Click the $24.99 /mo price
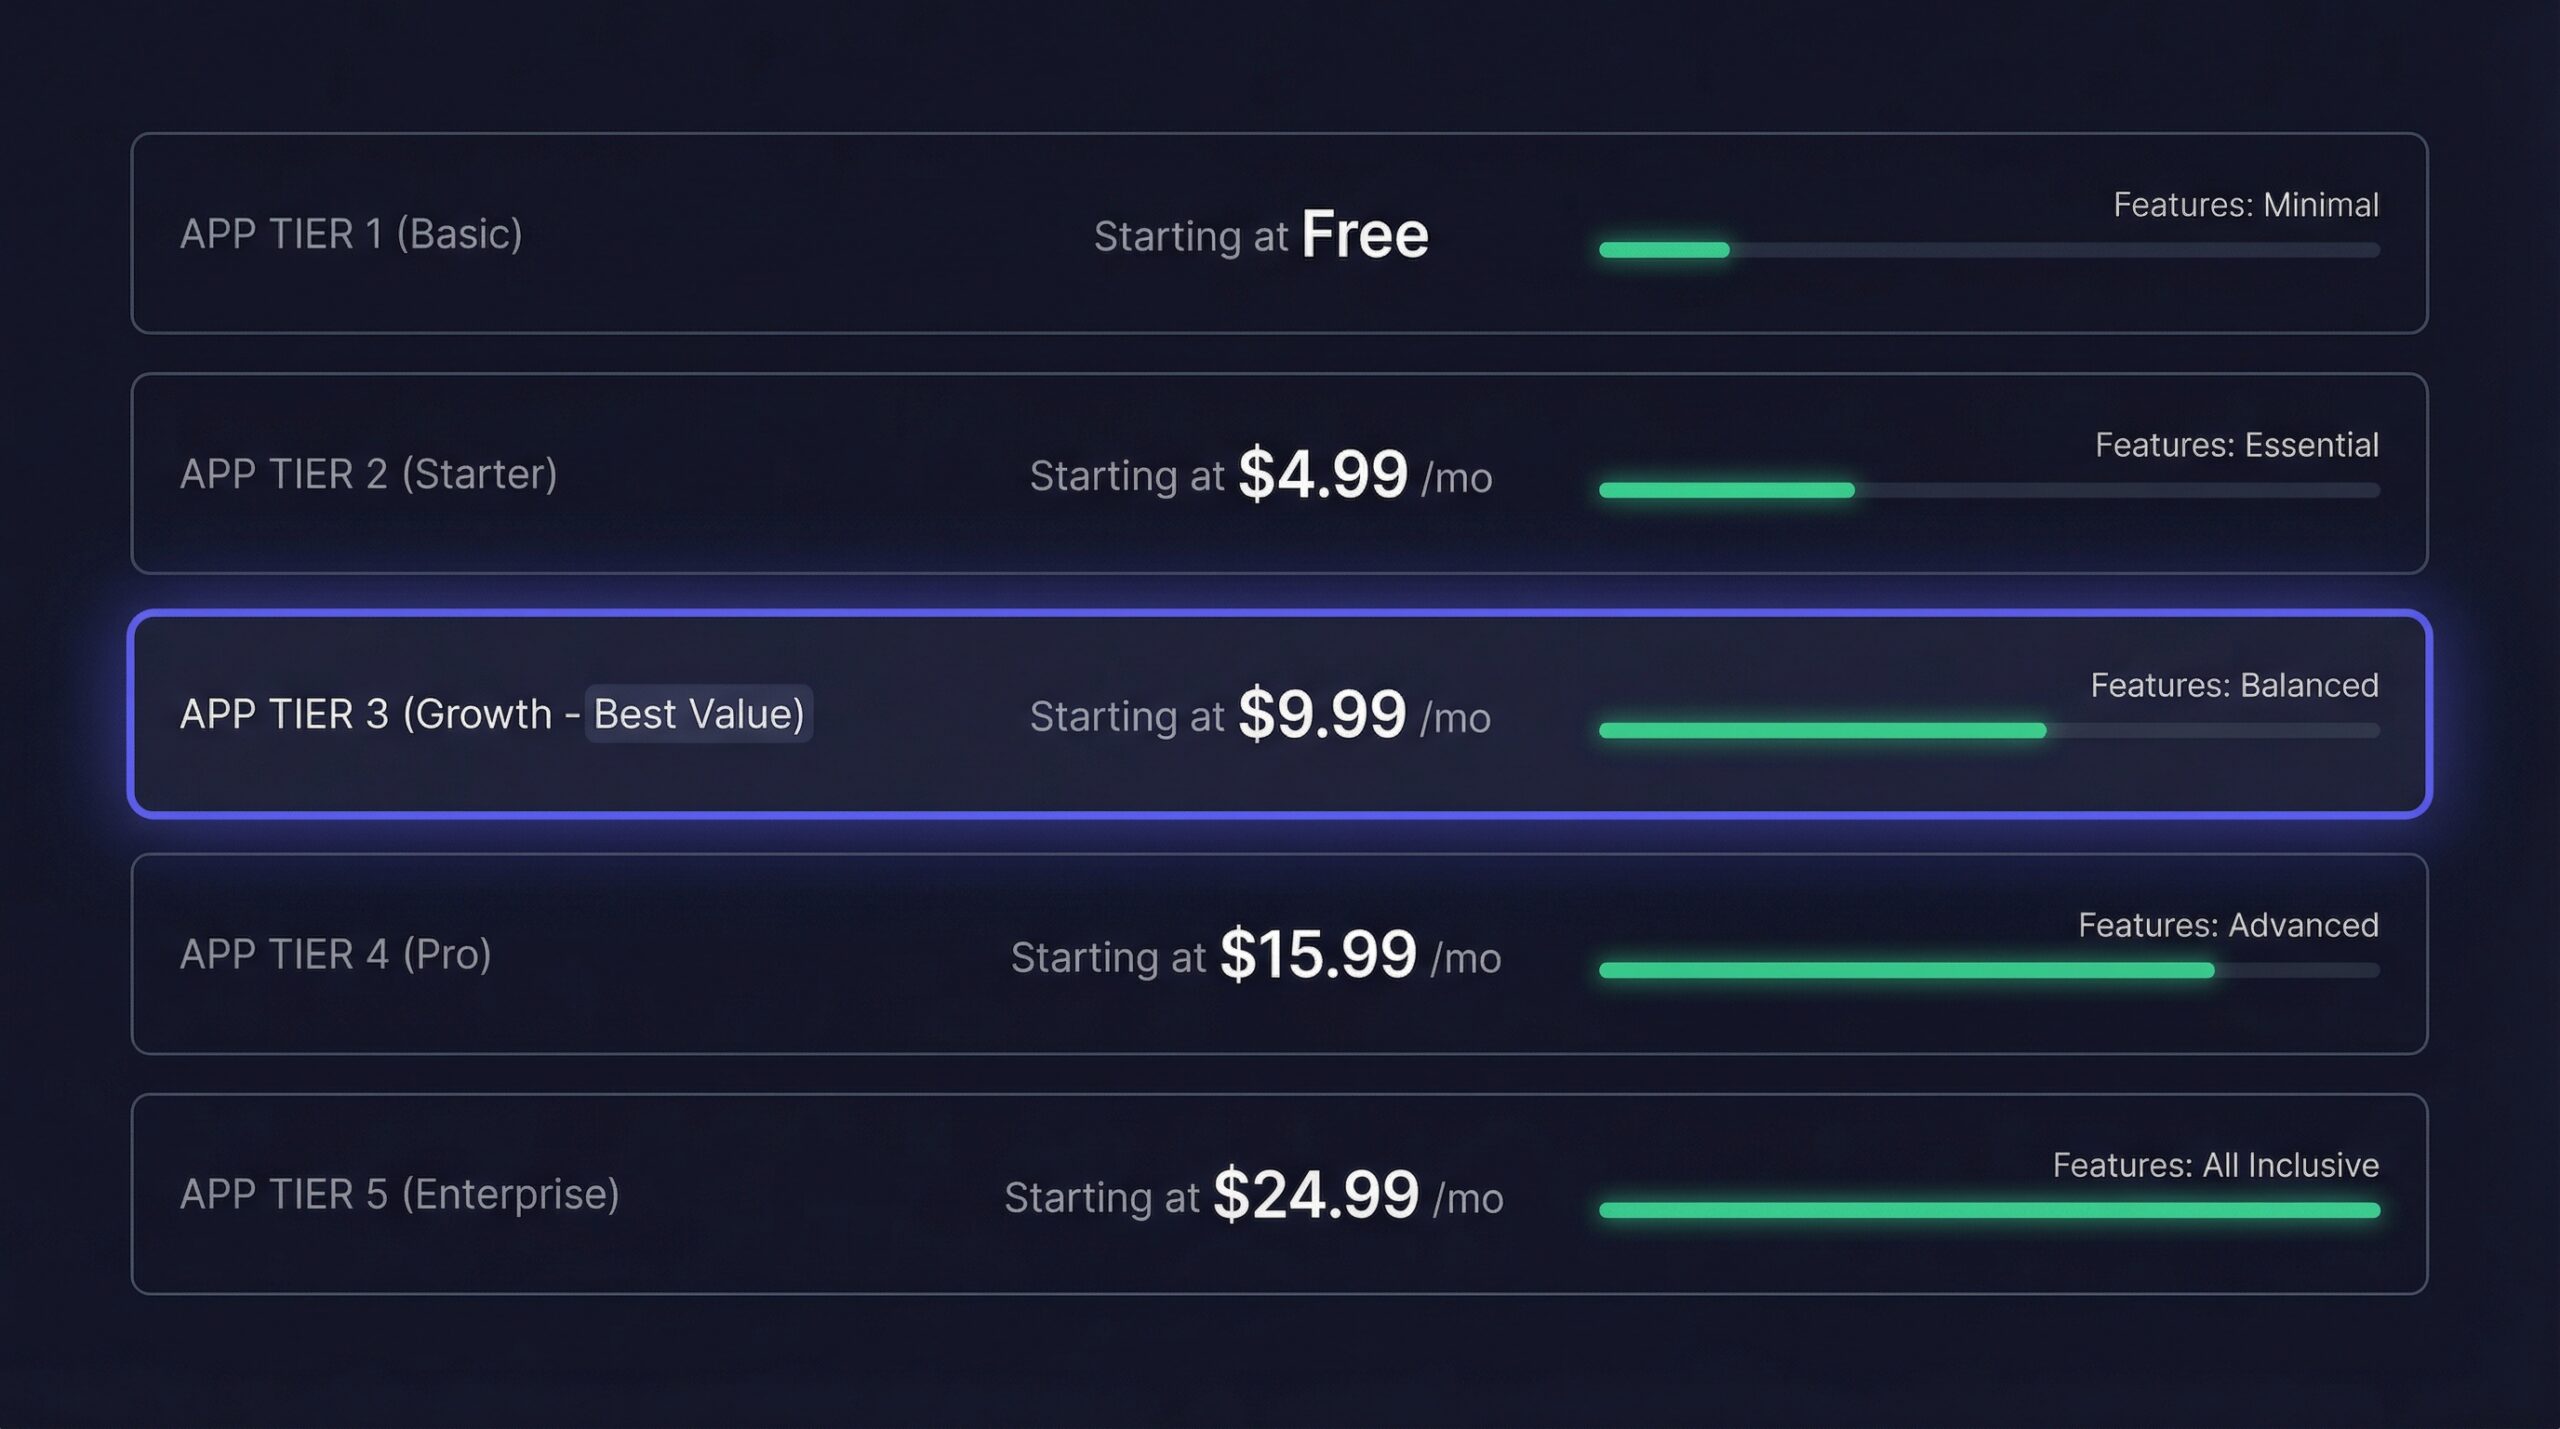Screen dimensions: 2560x1429 coord(1316,1195)
